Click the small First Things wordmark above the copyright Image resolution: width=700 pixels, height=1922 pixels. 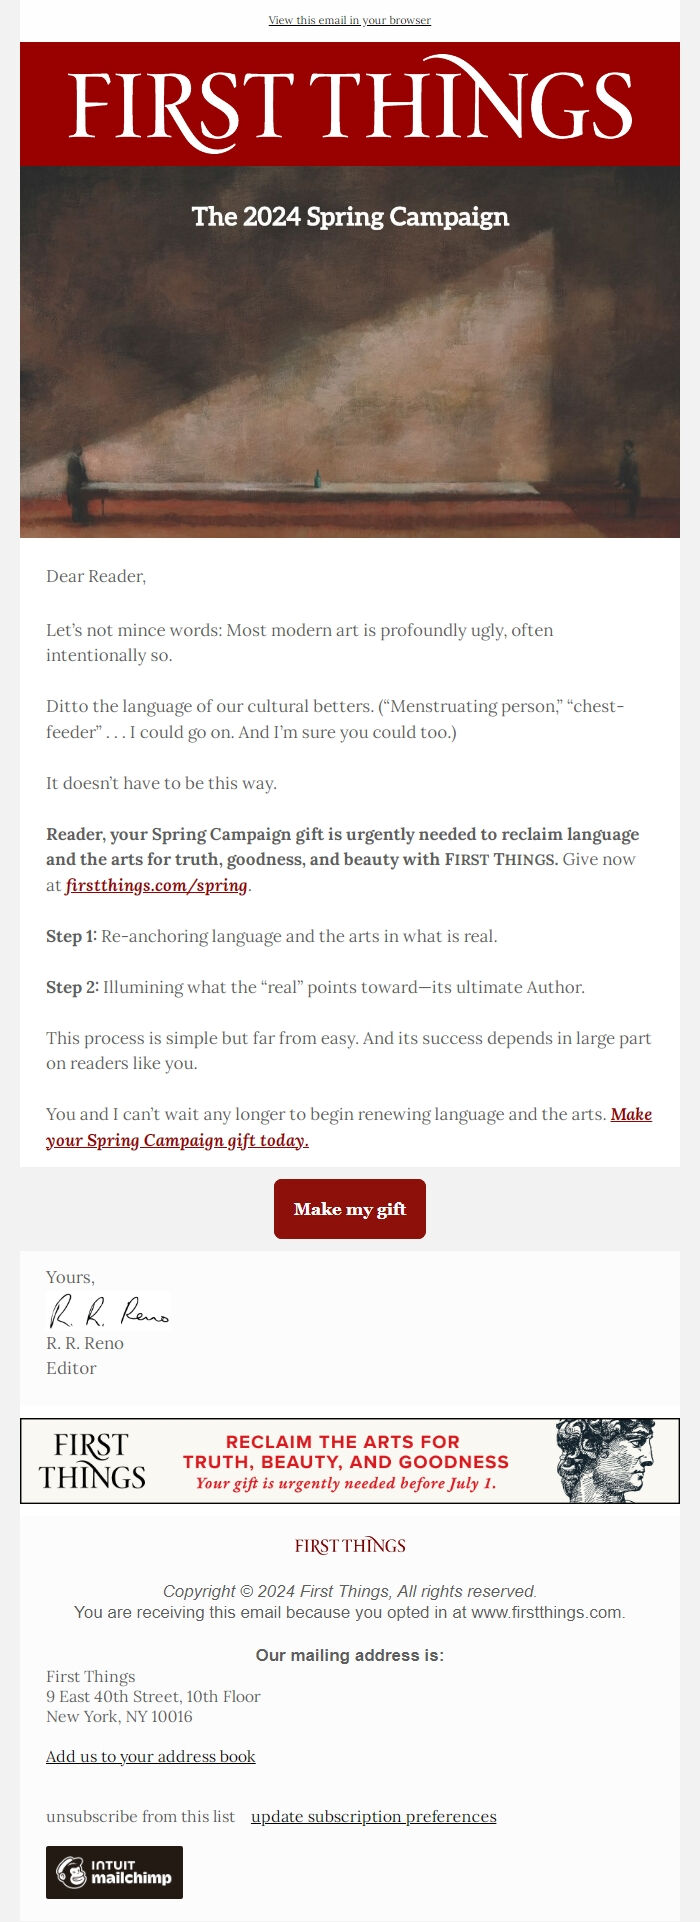(349, 1545)
